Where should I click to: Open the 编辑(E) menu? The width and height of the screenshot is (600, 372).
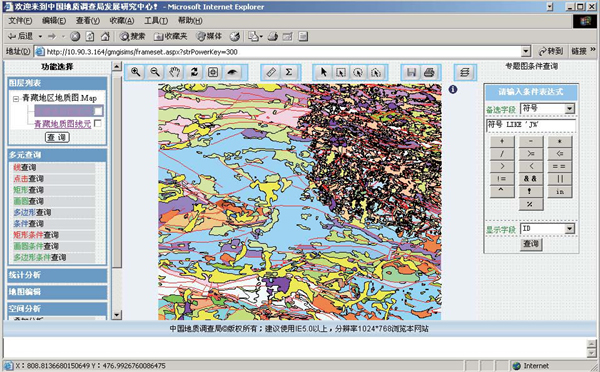[x=54, y=20]
